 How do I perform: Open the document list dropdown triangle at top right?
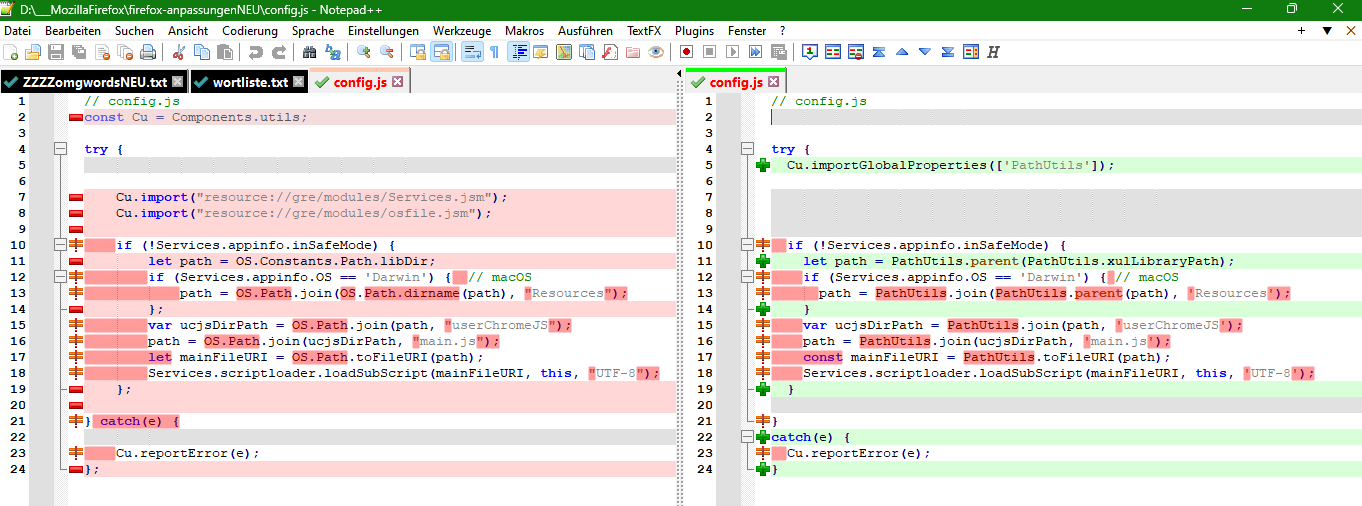1326,31
